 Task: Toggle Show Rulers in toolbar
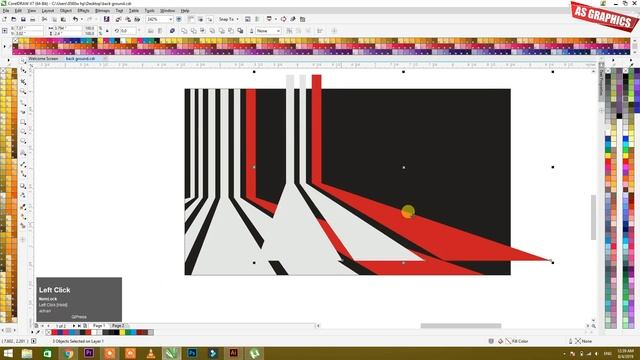point(191,19)
